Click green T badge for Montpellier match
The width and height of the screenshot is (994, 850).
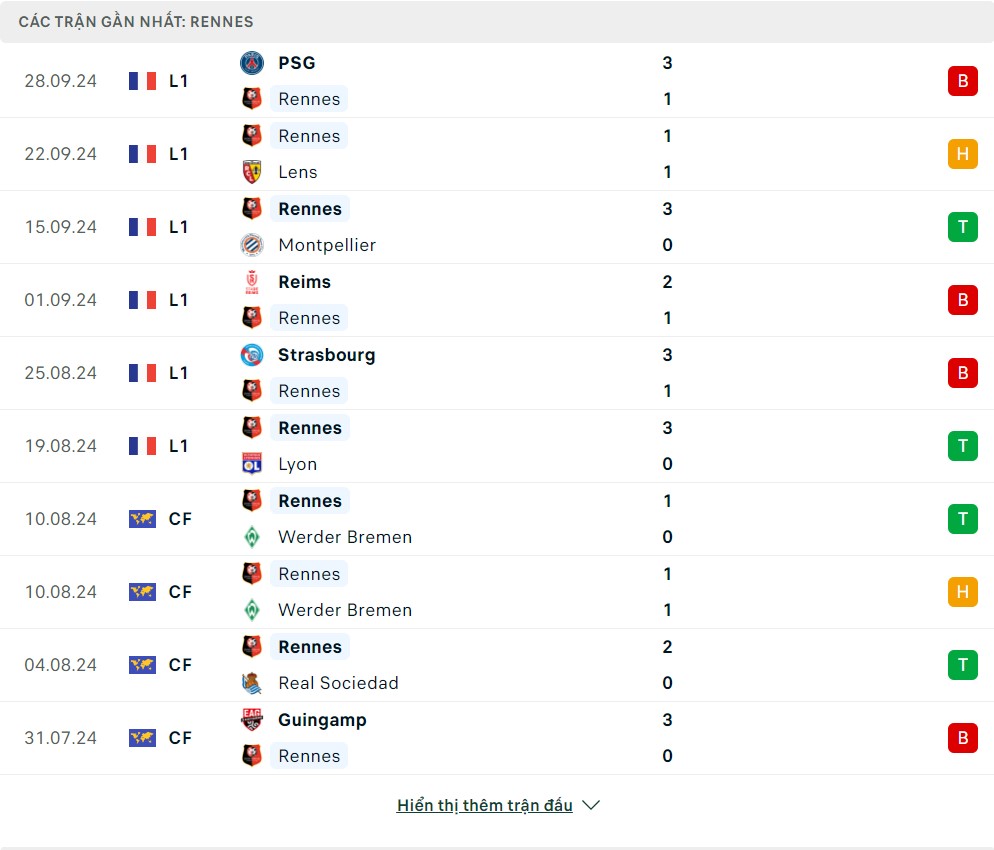(962, 227)
